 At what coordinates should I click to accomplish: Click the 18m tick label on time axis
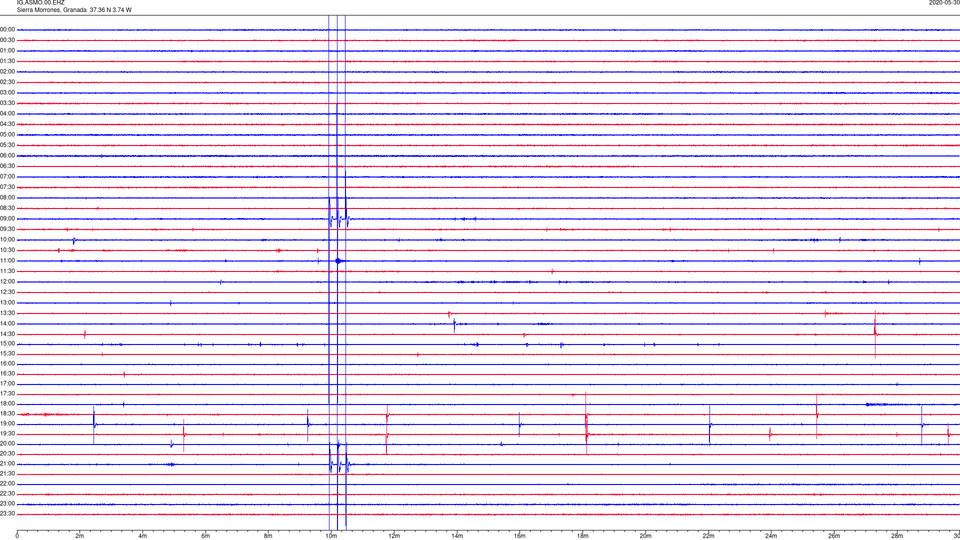tap(582, 536)
